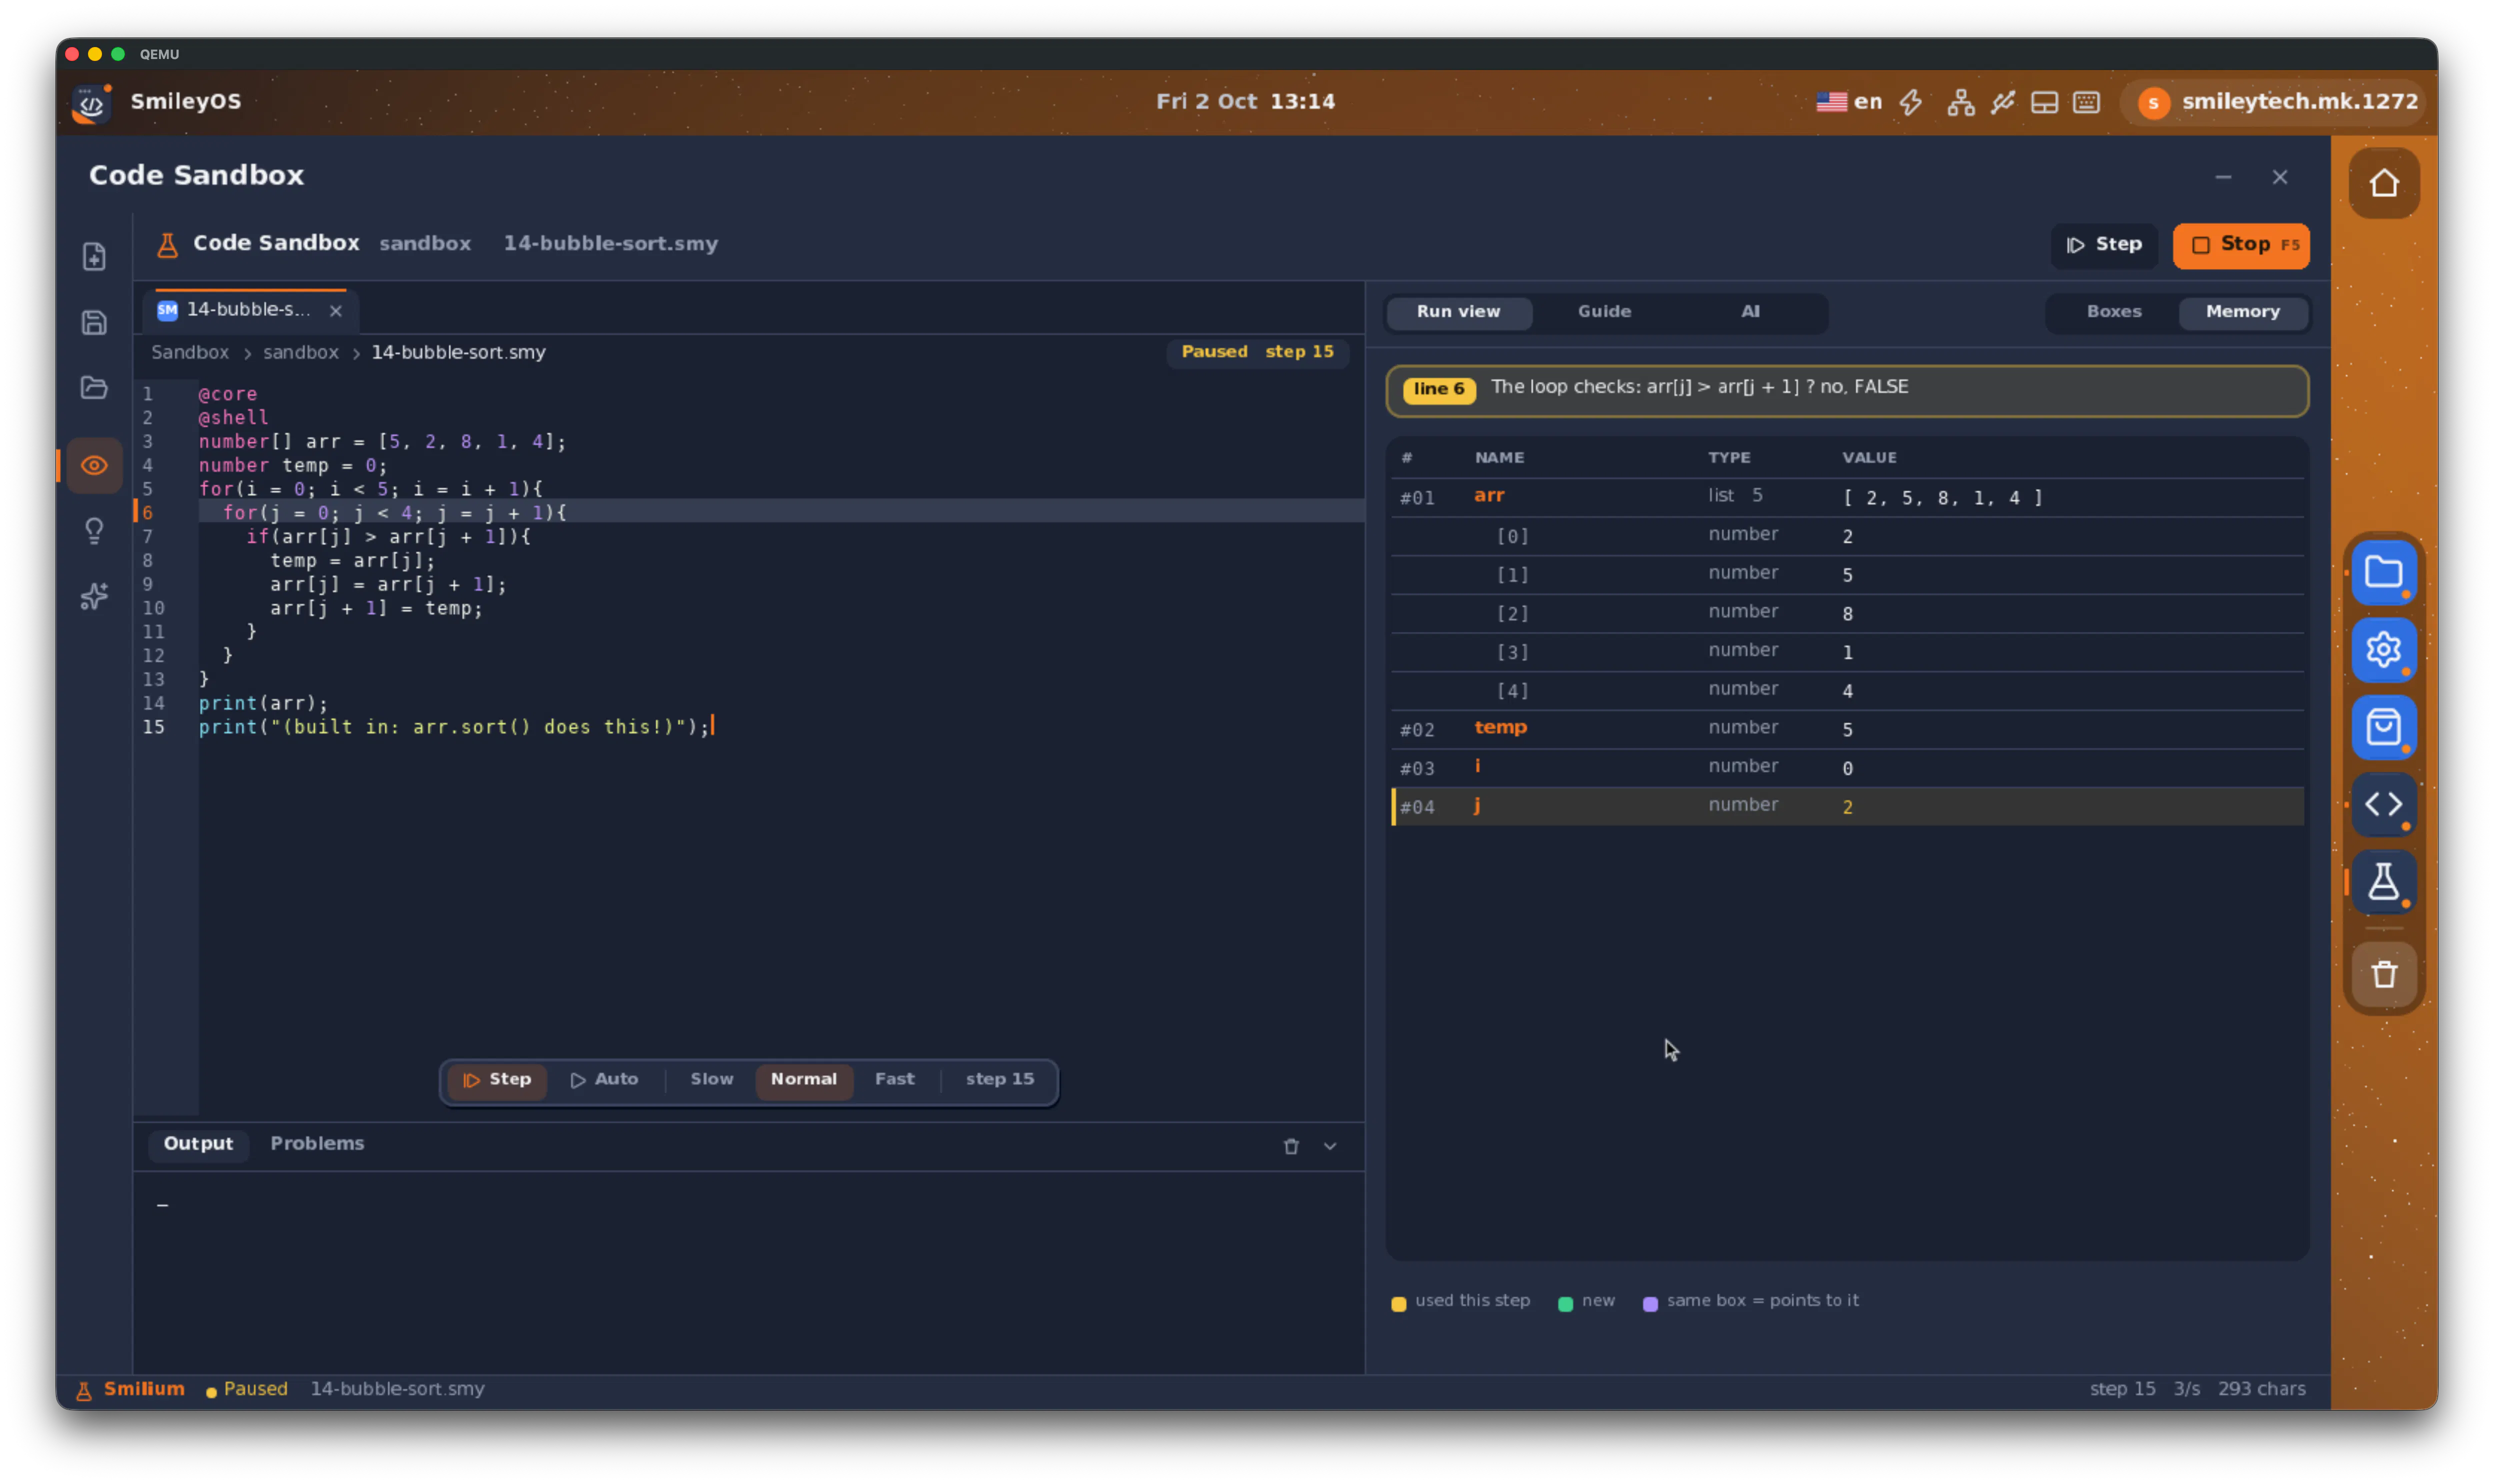2494x1484 pixels.
Task: Switch to the Guide tab
Action: (1604, 312)
